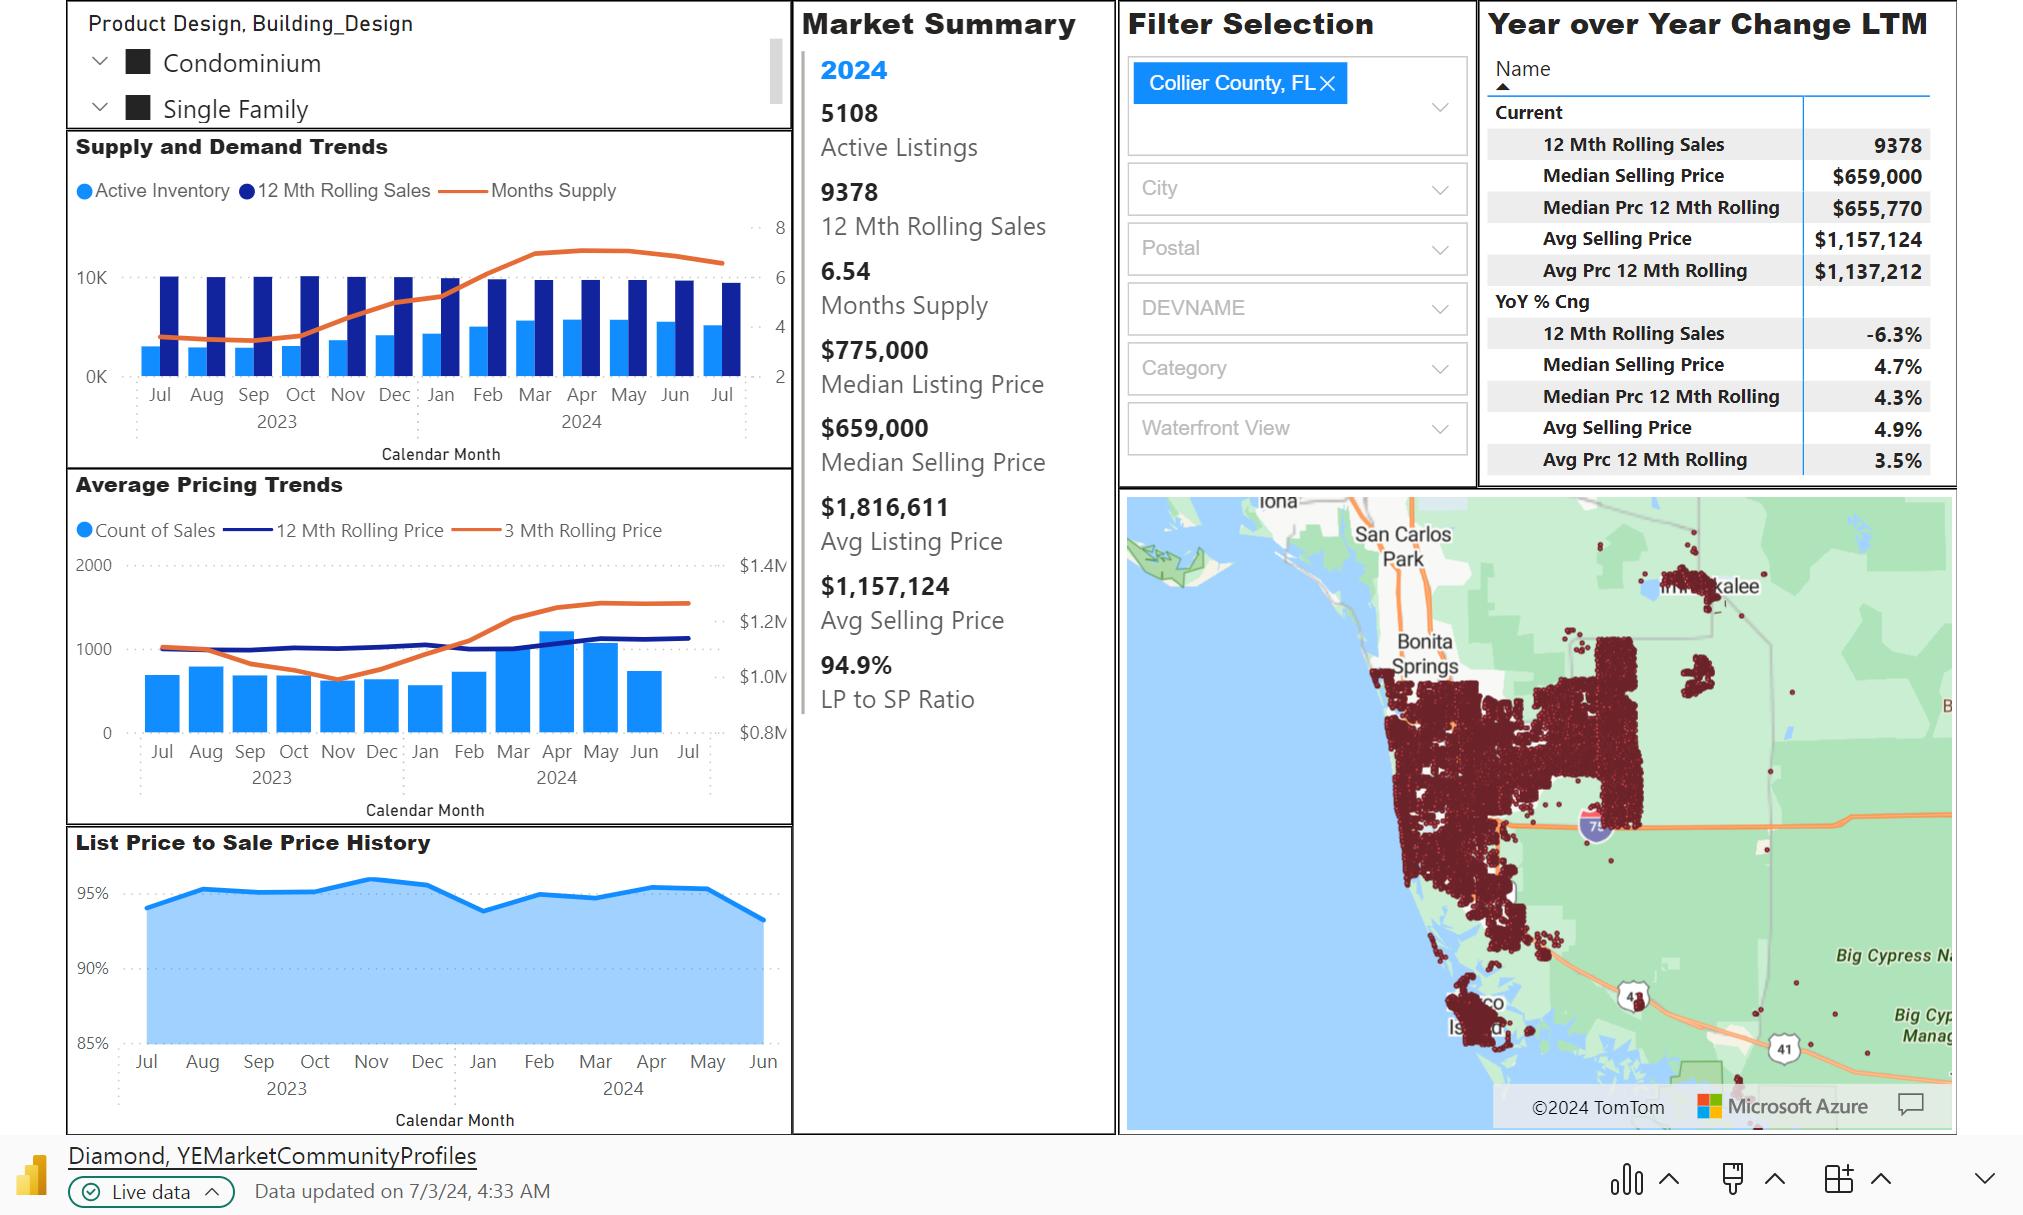Click the Name column sort arrow

[1502, 87]
